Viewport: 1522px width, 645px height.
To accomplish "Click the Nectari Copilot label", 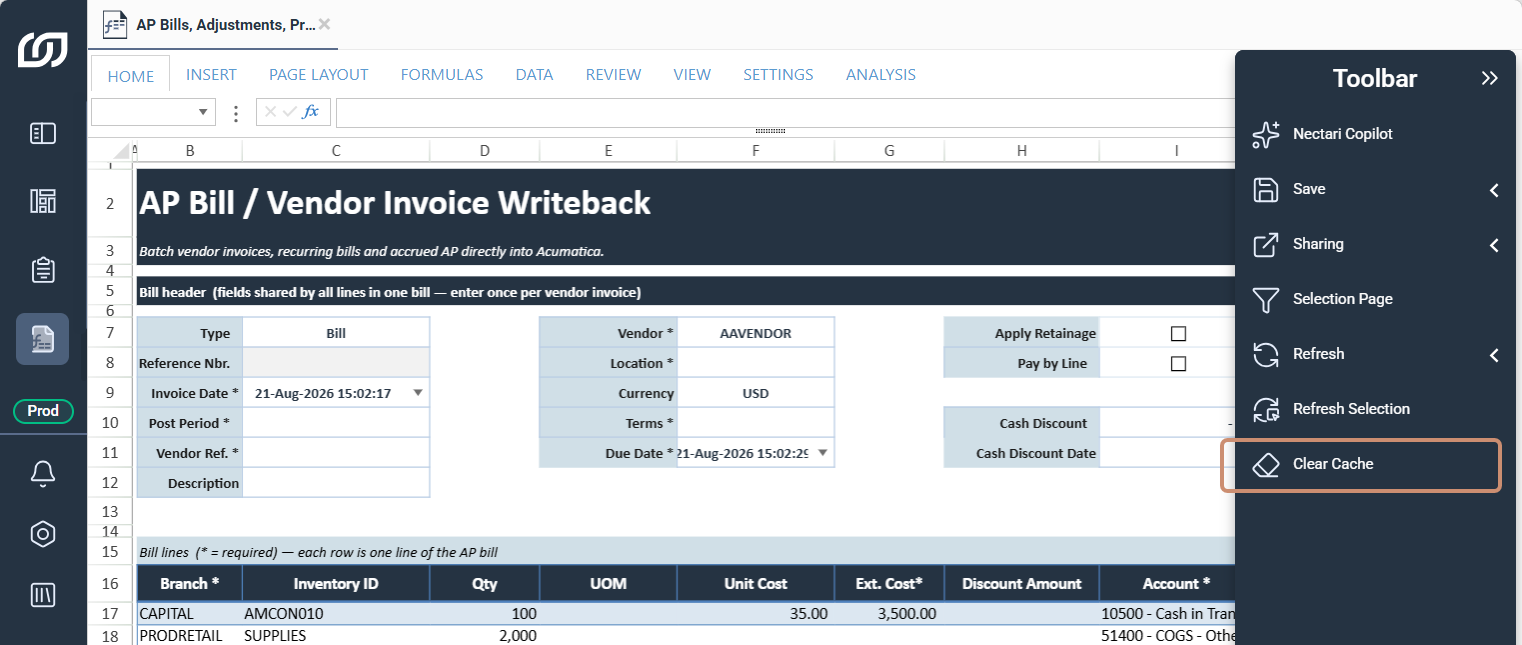I will [1342, 134].
